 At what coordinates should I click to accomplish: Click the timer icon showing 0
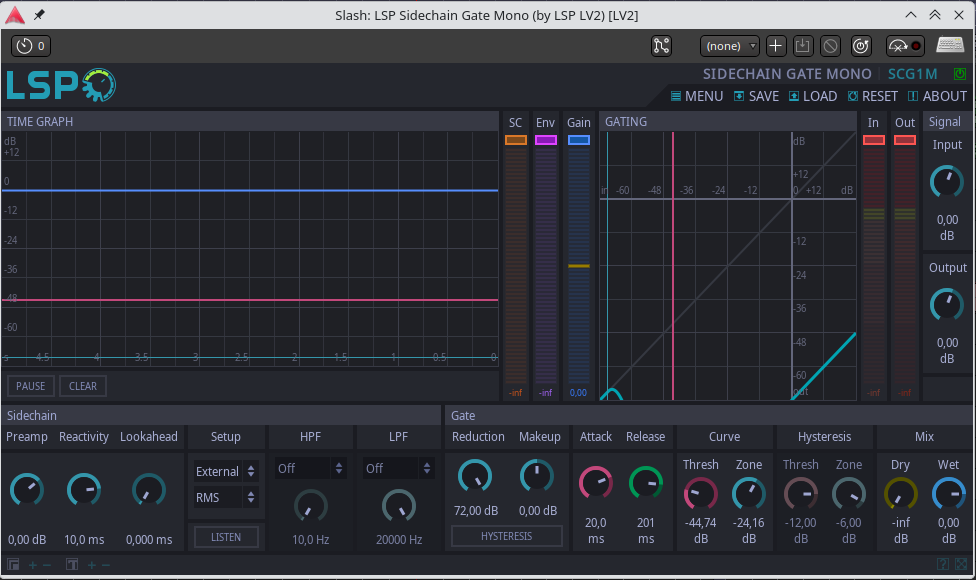click(30, 46)
